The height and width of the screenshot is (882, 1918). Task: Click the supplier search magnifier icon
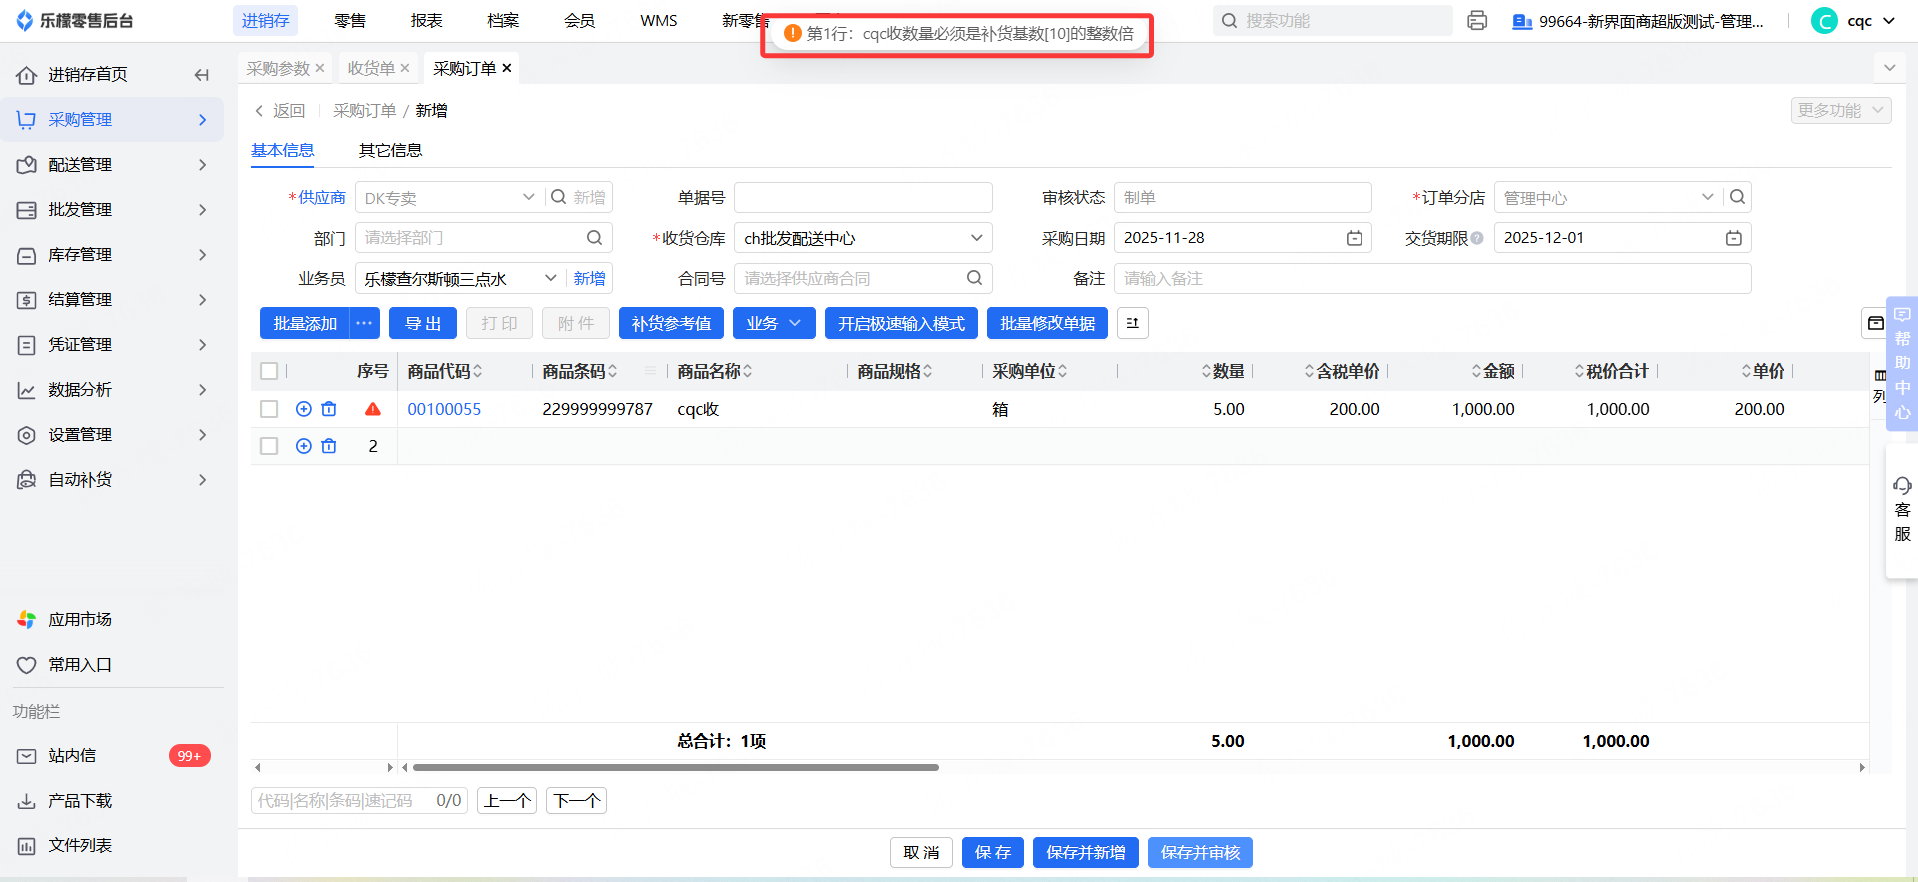coord(559,197)
